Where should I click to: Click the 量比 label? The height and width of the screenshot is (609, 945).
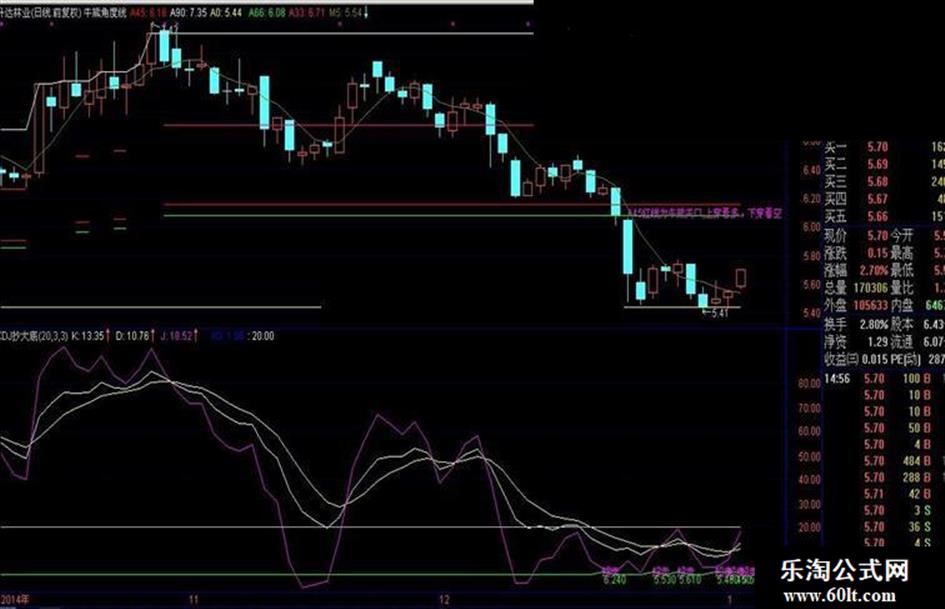(902, 288)
